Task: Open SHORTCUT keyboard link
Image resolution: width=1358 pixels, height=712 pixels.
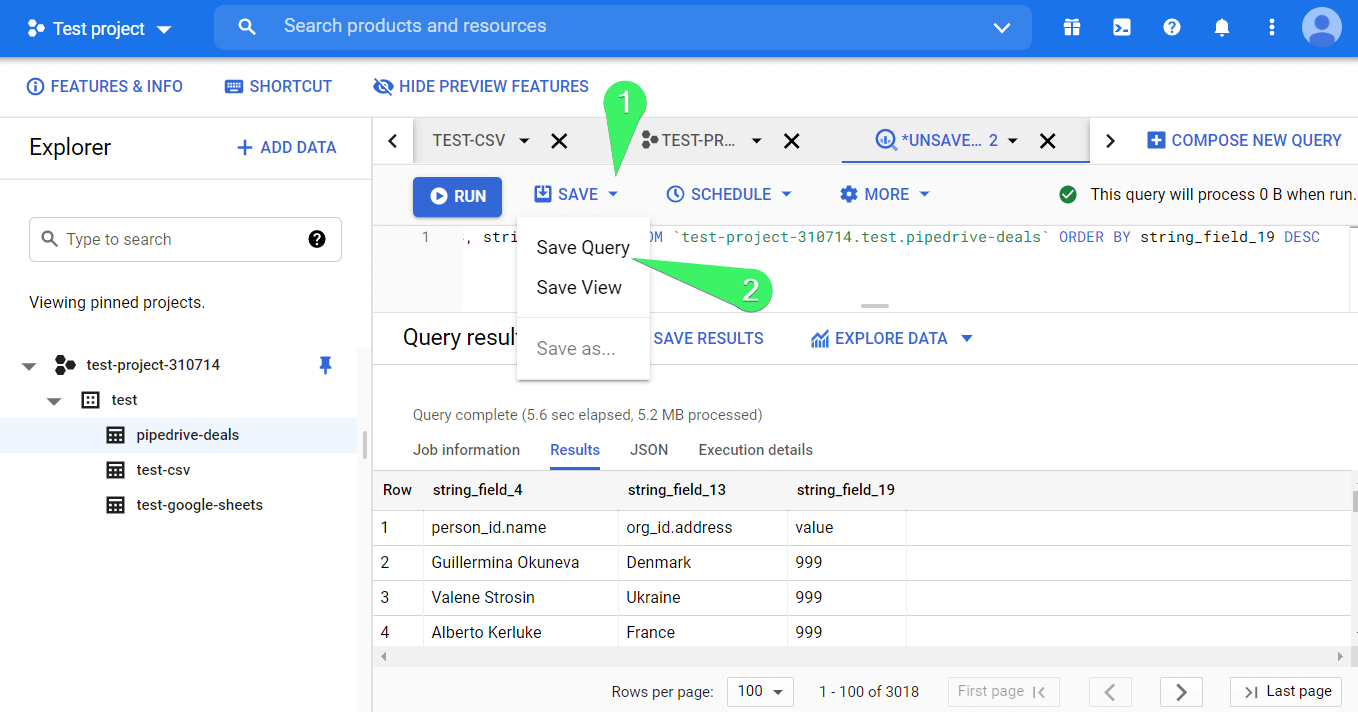Action: point(278,87)
